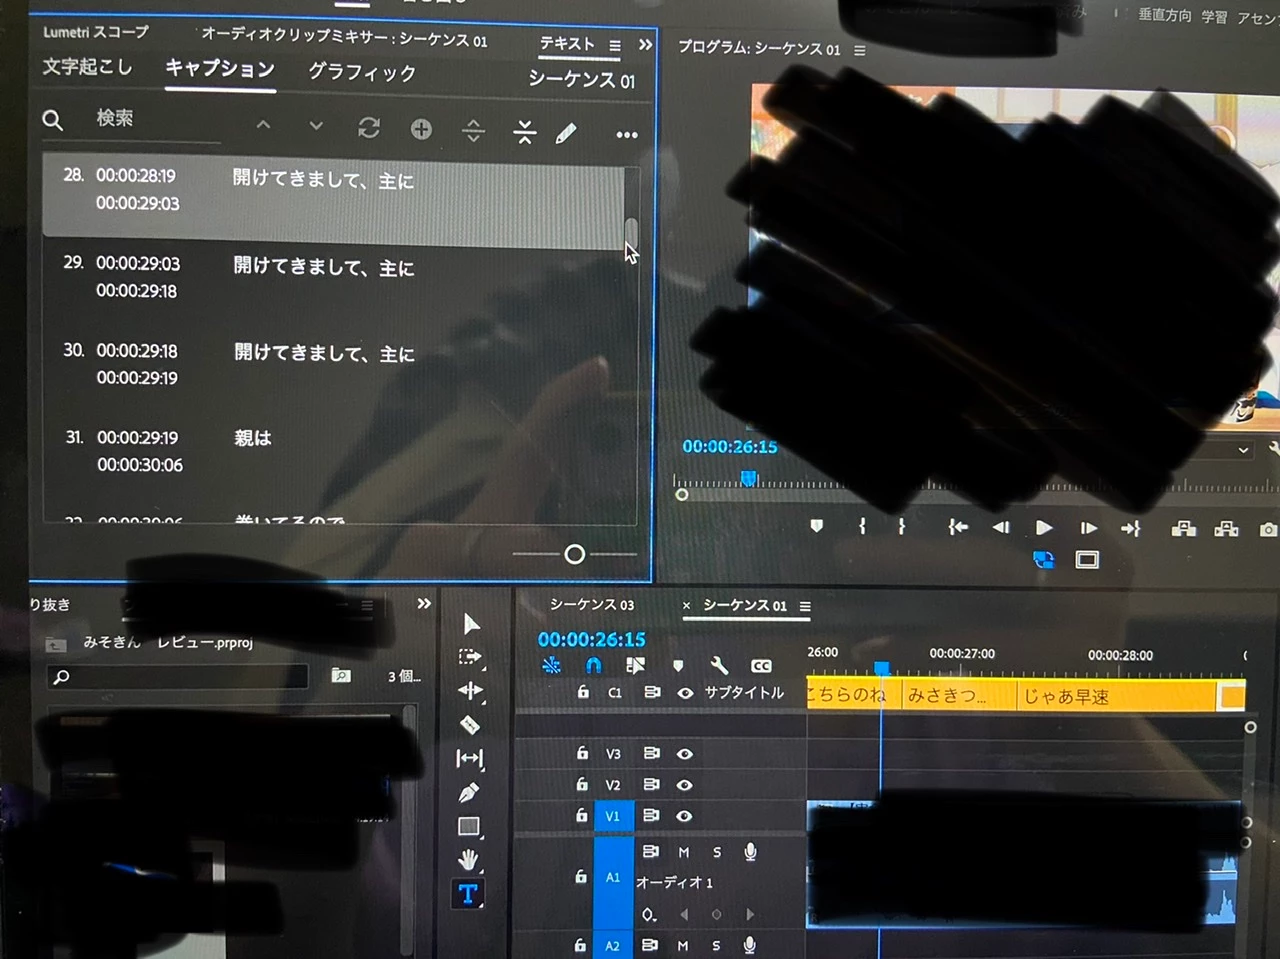Expand hidden tabs in text panel group
Image resolution: width=1280 pixels, height=959 pixels.
tap(645, 45)
